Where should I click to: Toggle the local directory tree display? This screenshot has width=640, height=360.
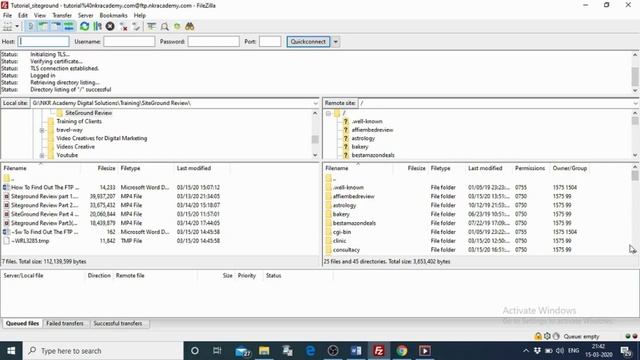click(43, 27)
